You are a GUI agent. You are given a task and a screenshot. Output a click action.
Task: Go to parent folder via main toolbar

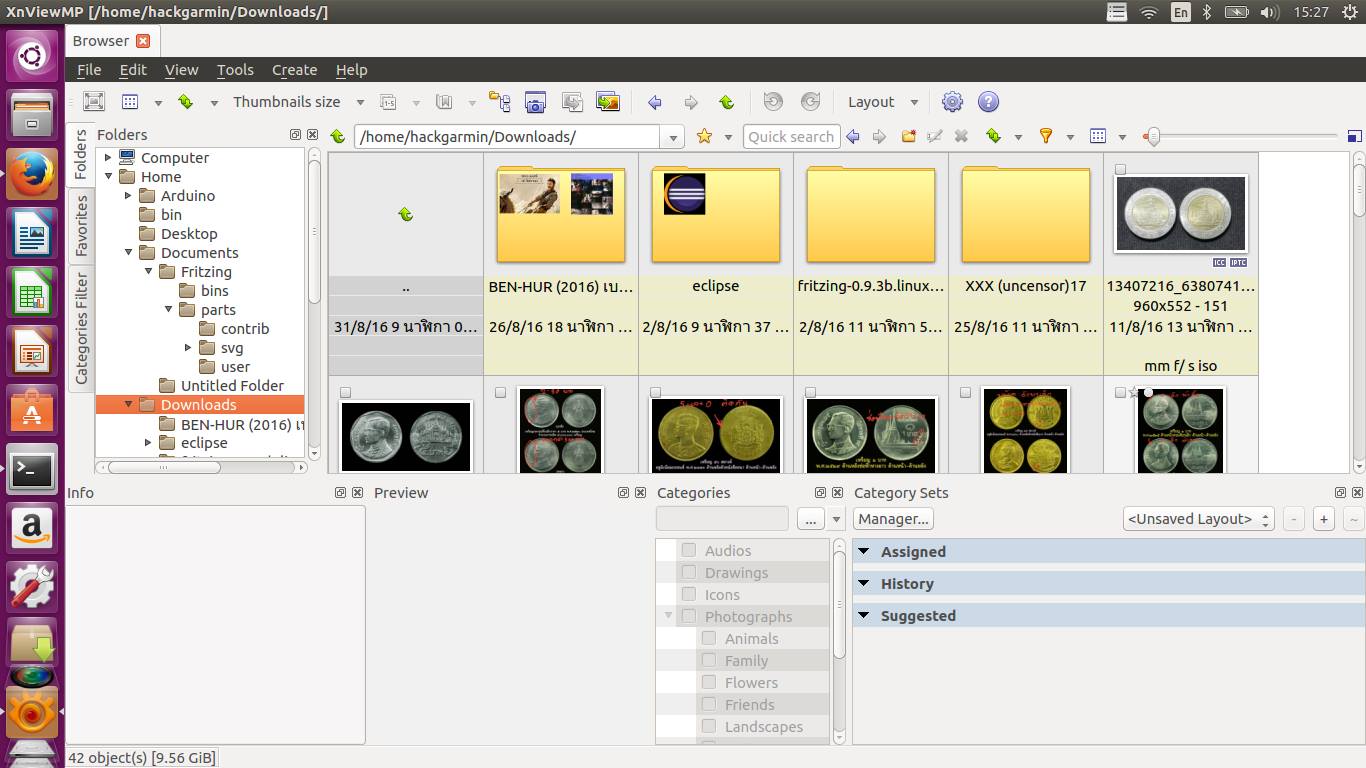point(727,102)
